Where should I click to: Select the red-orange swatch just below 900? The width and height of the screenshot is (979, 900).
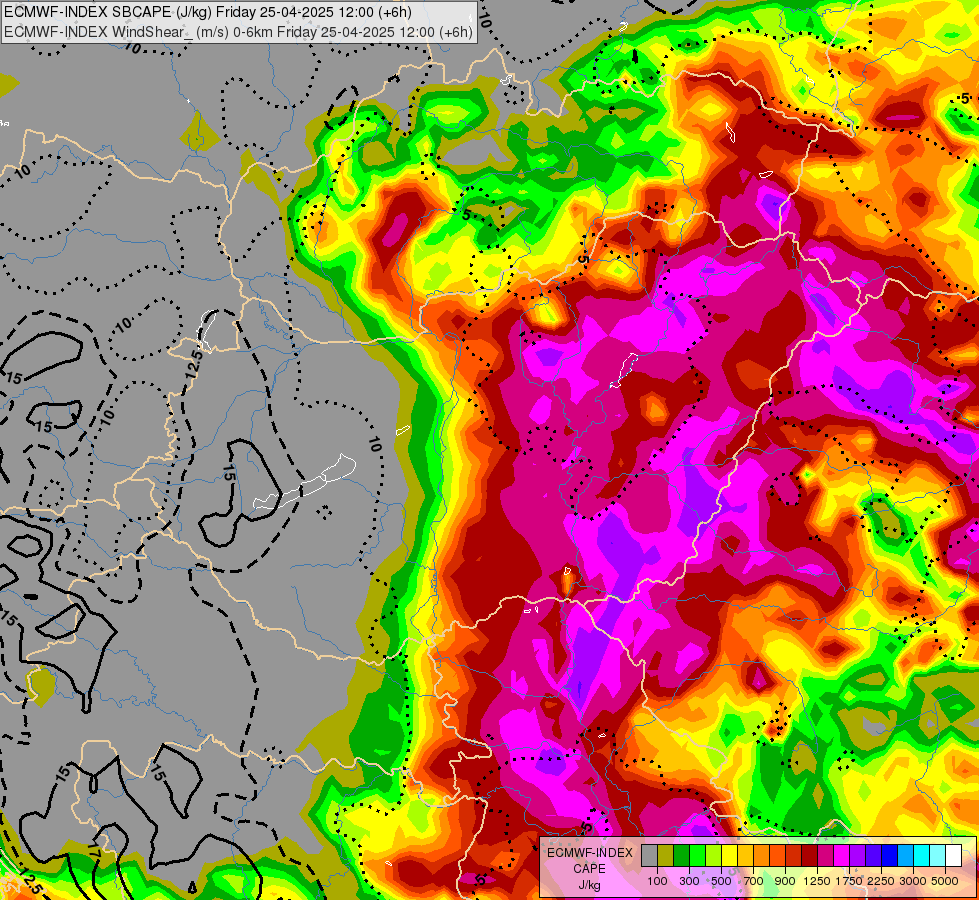tap(778, 855)
